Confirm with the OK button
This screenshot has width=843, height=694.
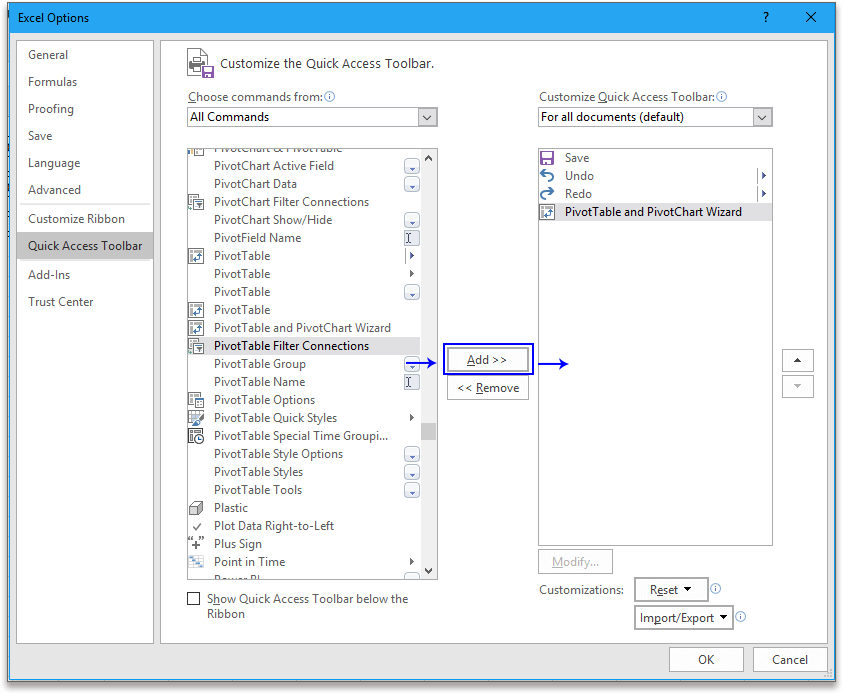click(706, 660)
